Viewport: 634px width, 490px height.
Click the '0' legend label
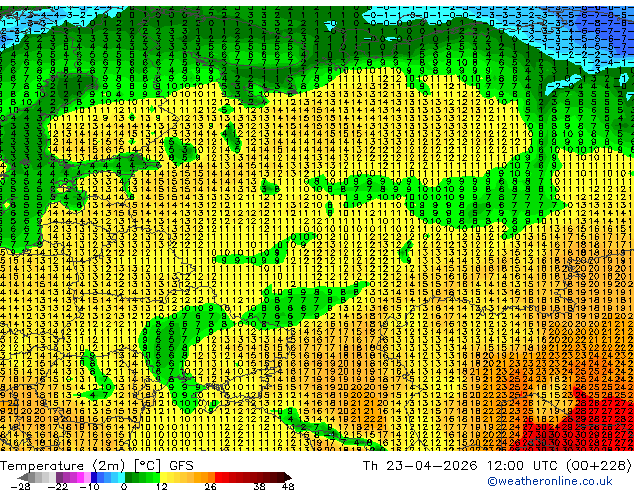click(124, 486)
